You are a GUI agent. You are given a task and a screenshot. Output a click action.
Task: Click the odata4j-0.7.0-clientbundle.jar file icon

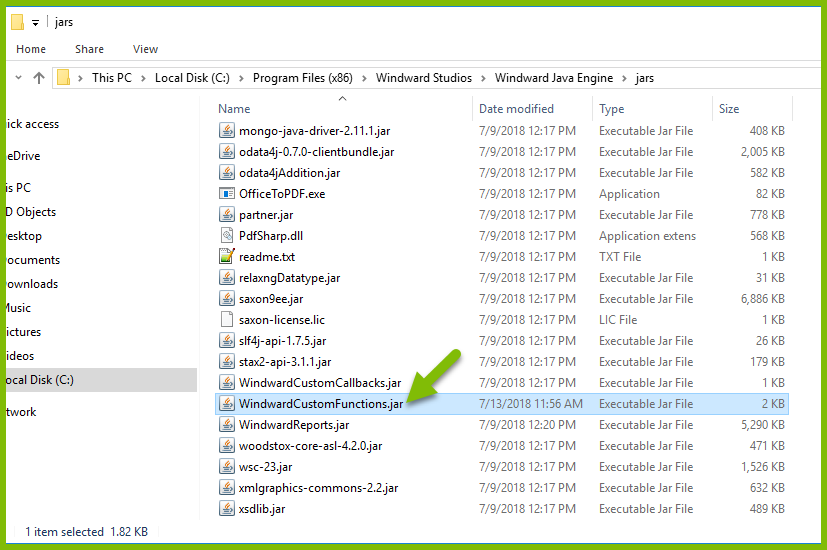click(x=227, y=151)
